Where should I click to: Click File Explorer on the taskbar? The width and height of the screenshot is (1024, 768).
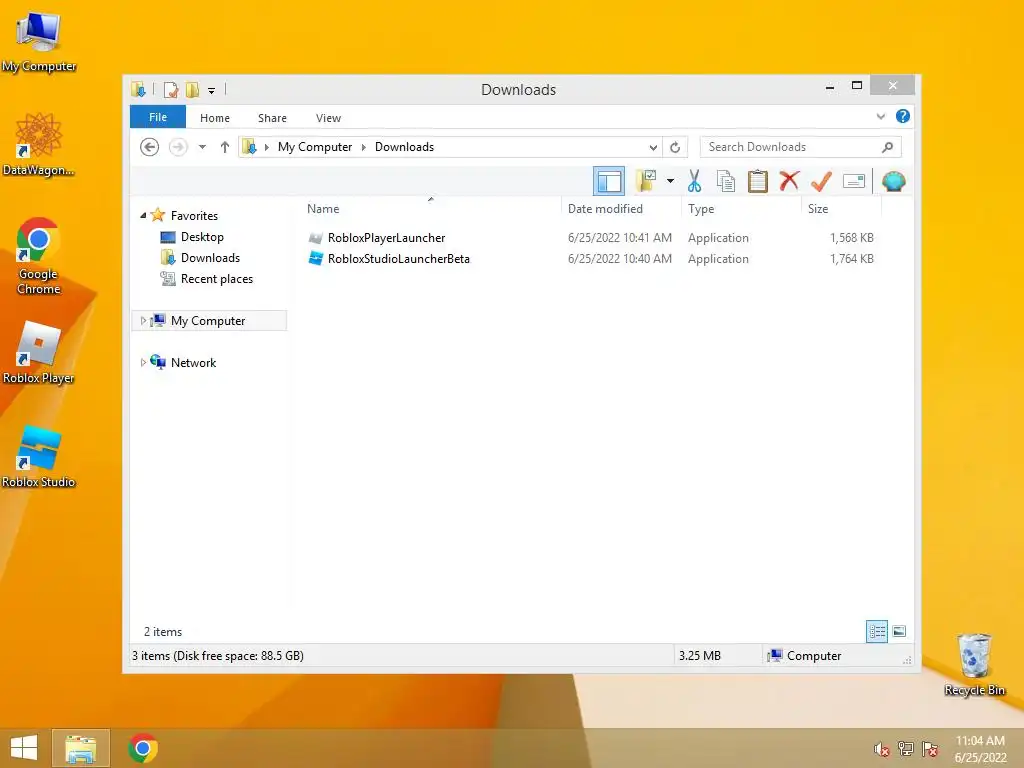80,748
